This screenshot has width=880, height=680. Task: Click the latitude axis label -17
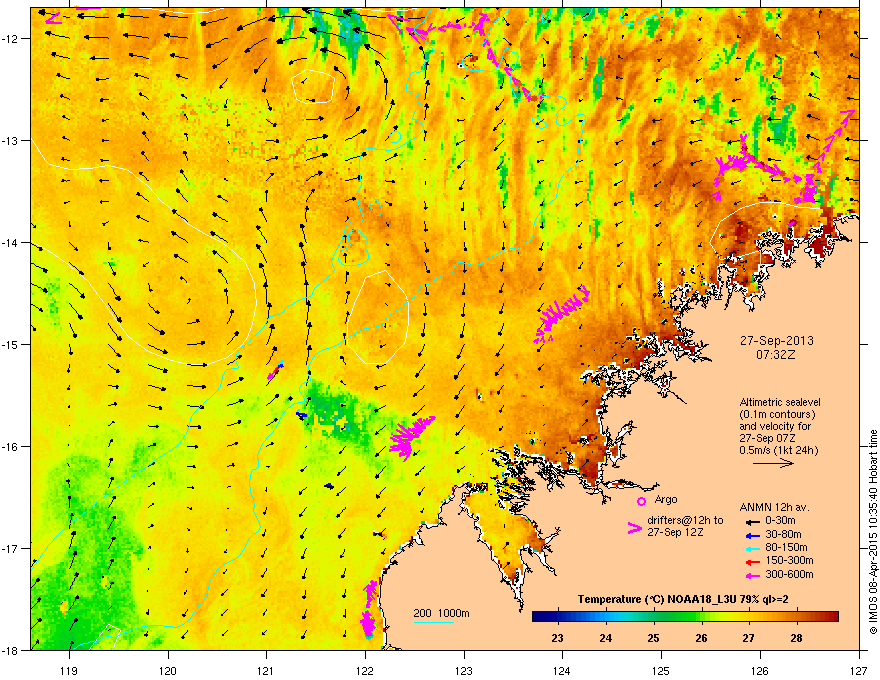pos(10,549)
